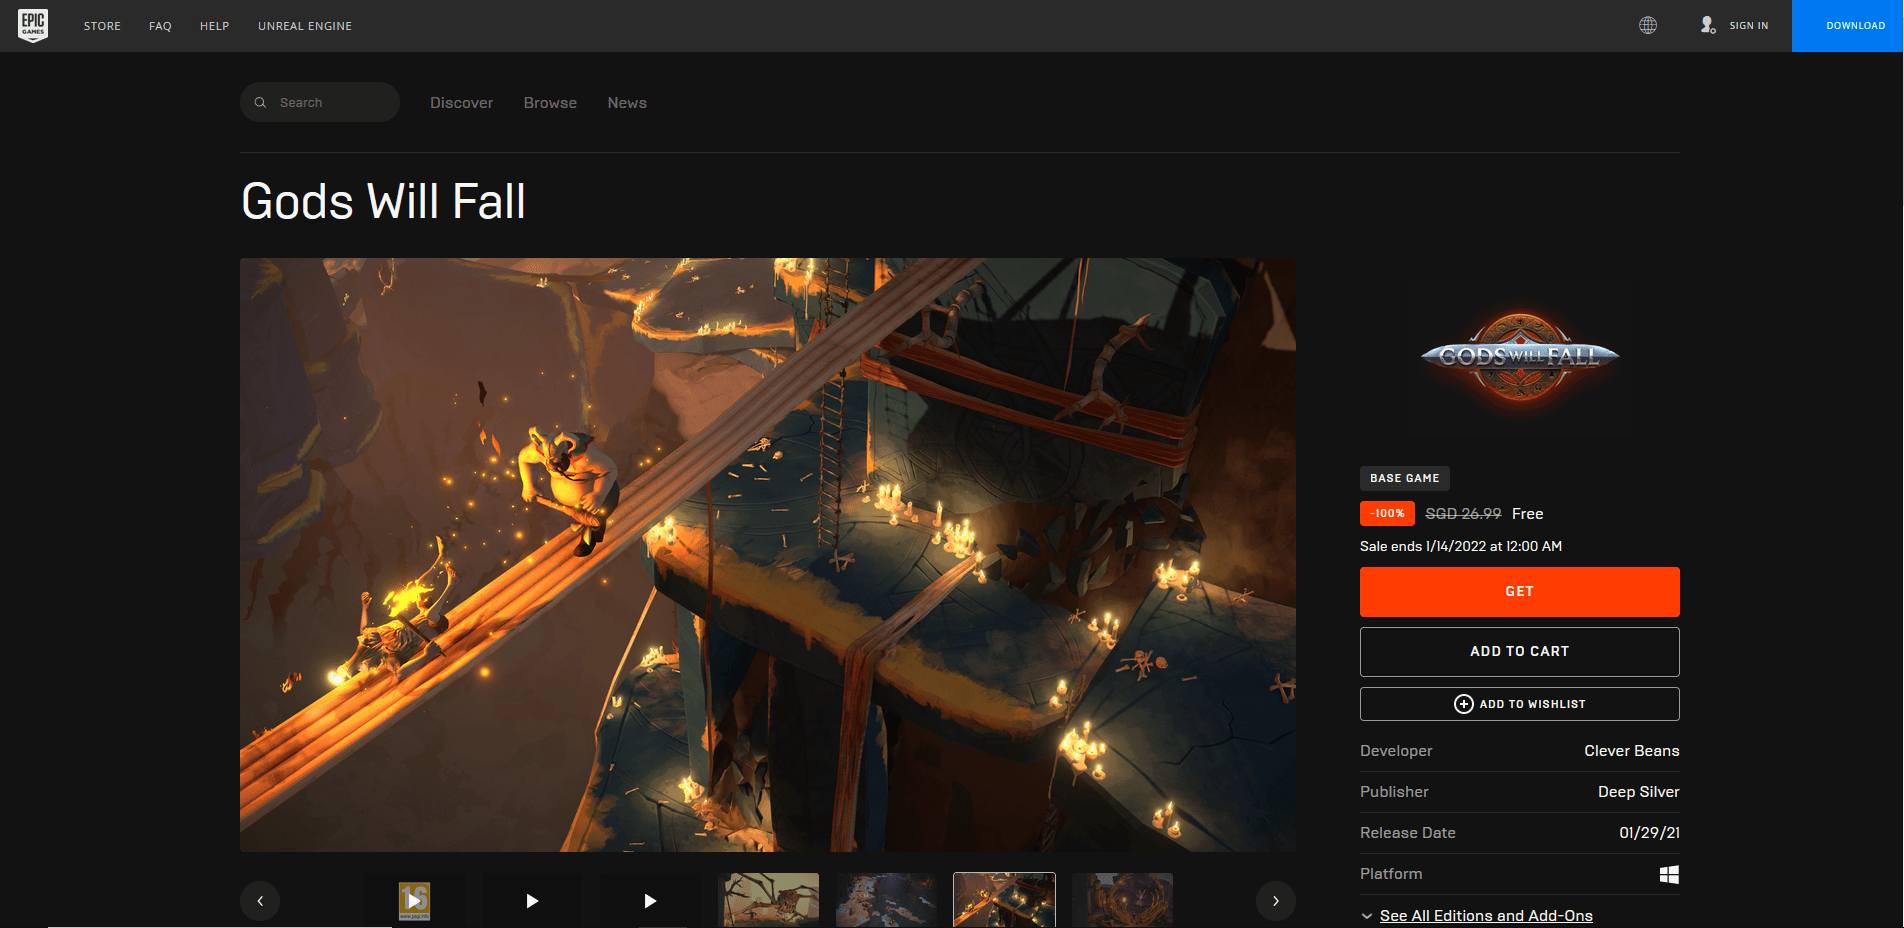The height and width of the screenshot is (928, 1904).
Task: Switch to the News tab
Action: tap(627, 102)
